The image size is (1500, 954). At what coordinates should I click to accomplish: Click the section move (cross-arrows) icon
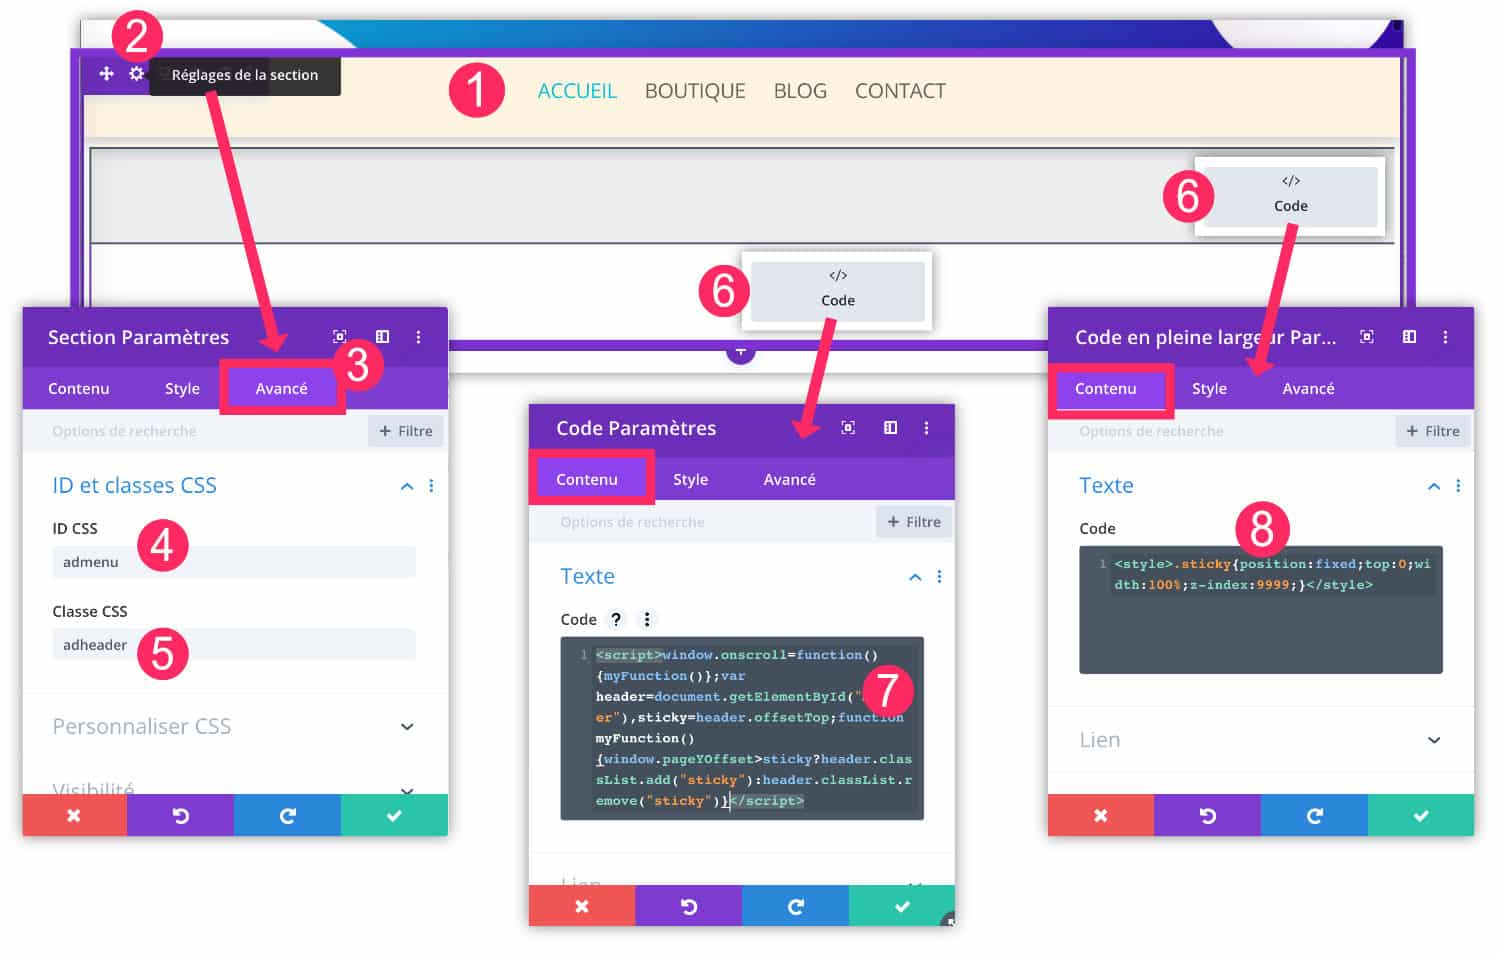[x=106, y=74]
